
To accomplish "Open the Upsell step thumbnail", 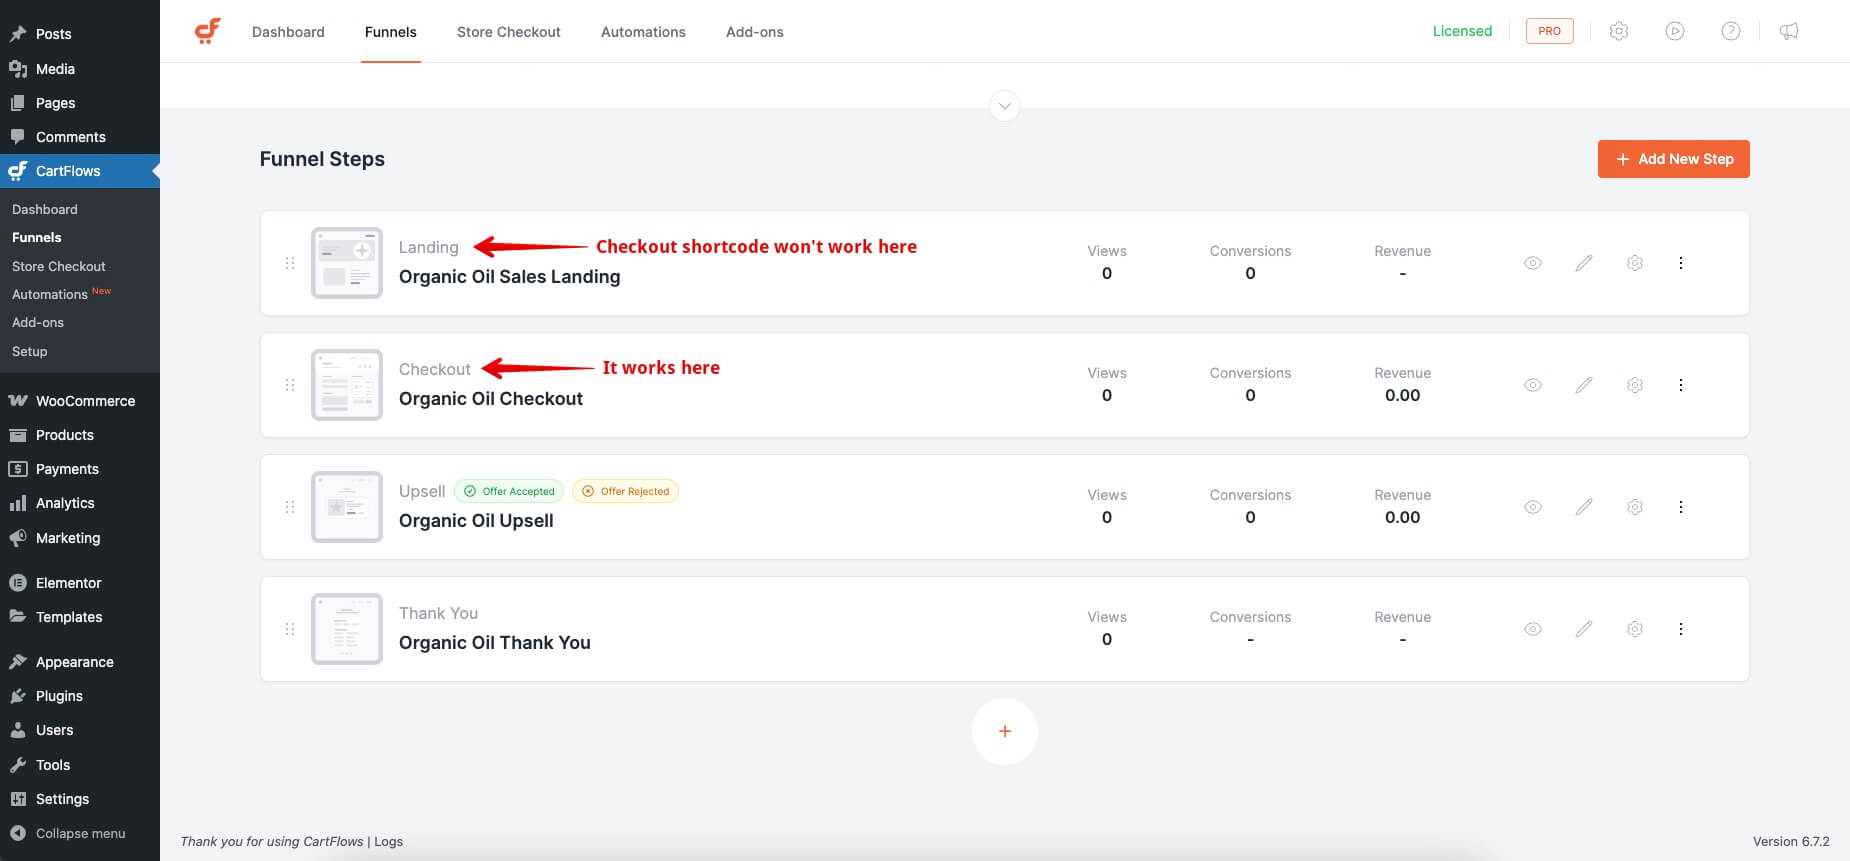I will click(347, 507).
